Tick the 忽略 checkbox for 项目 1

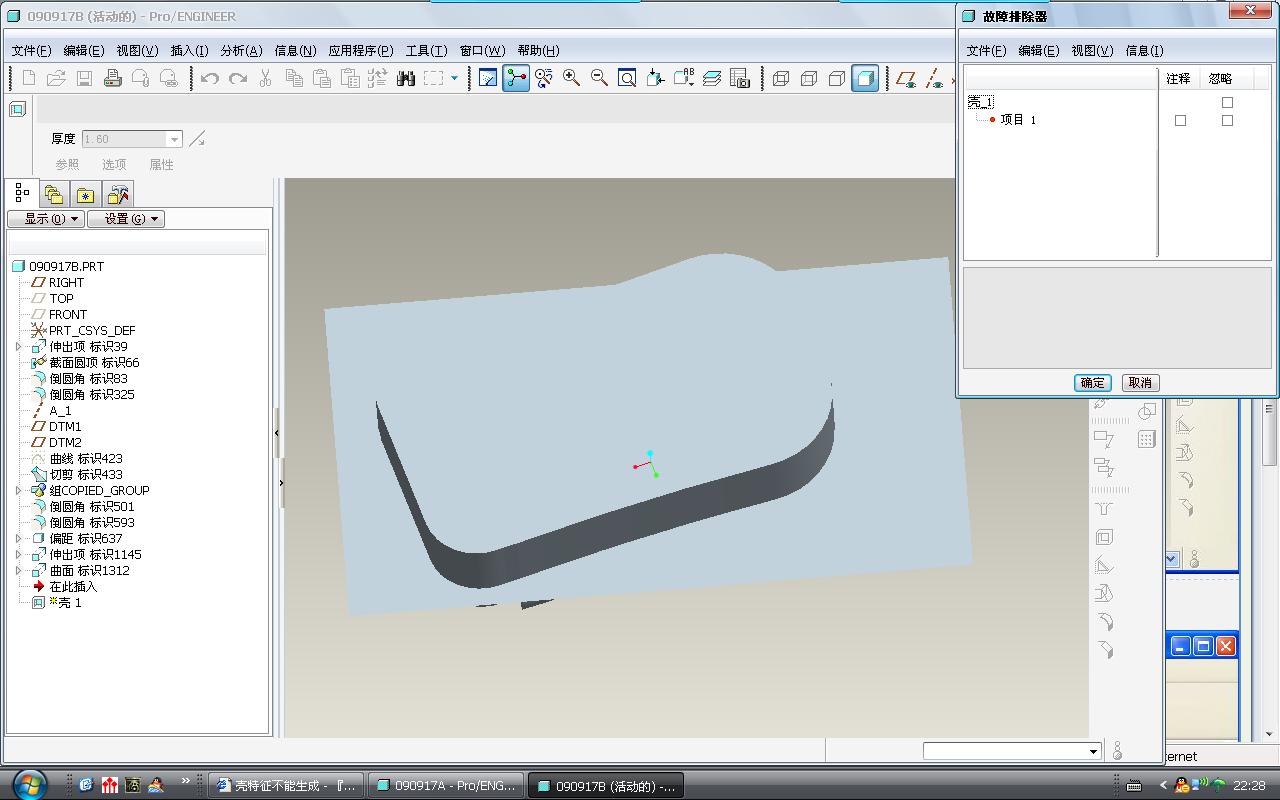point(1227,120)
